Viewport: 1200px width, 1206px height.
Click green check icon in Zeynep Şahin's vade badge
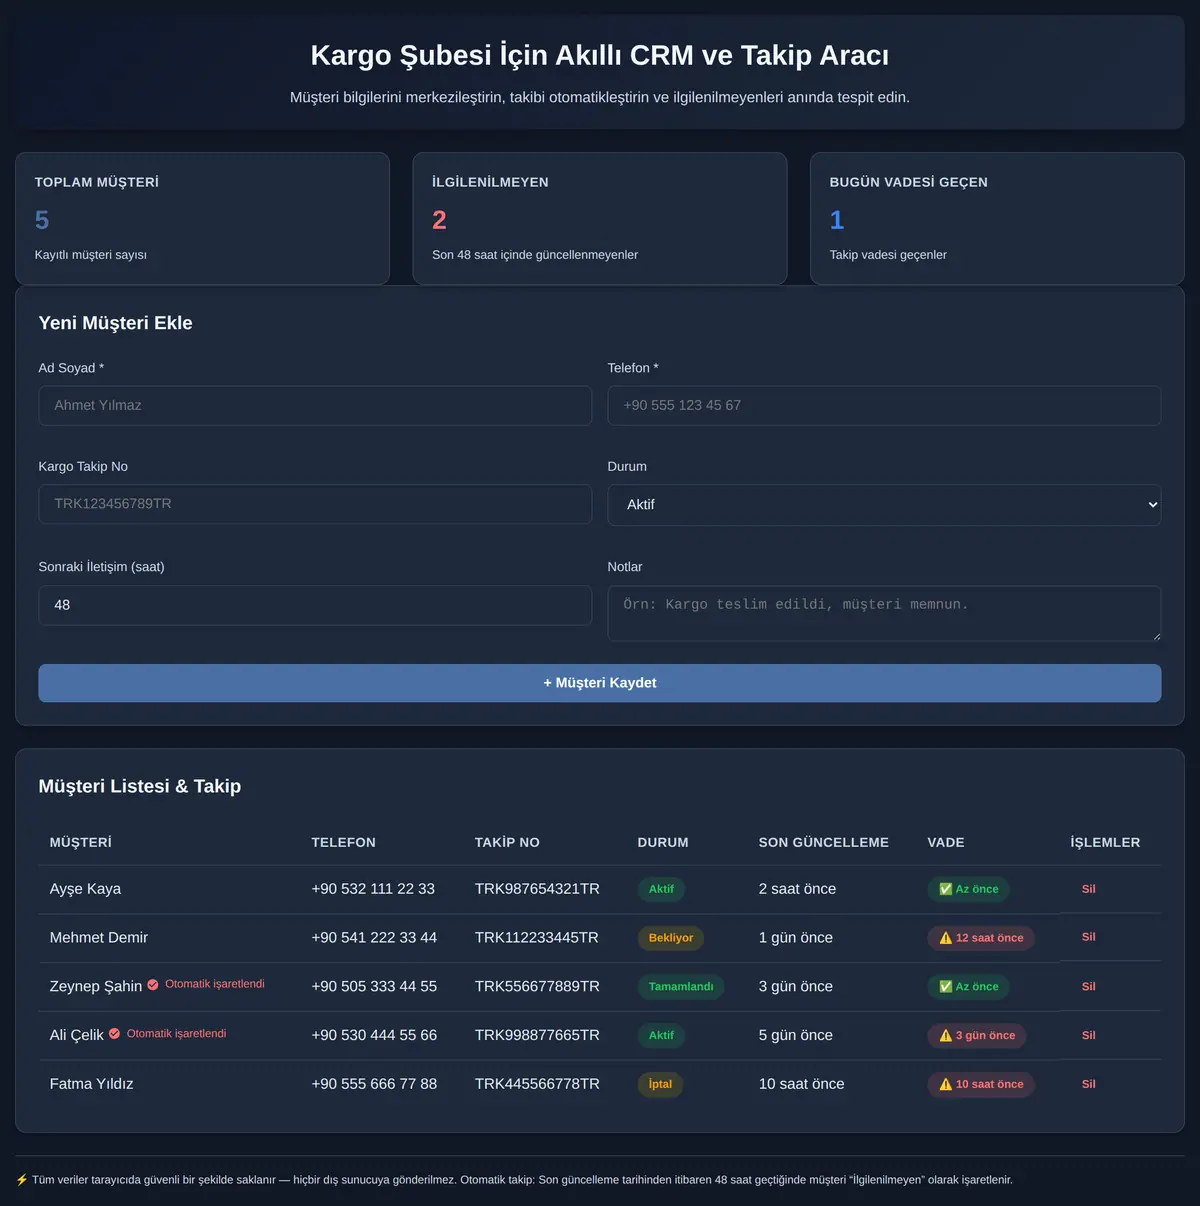coord(945,987)
